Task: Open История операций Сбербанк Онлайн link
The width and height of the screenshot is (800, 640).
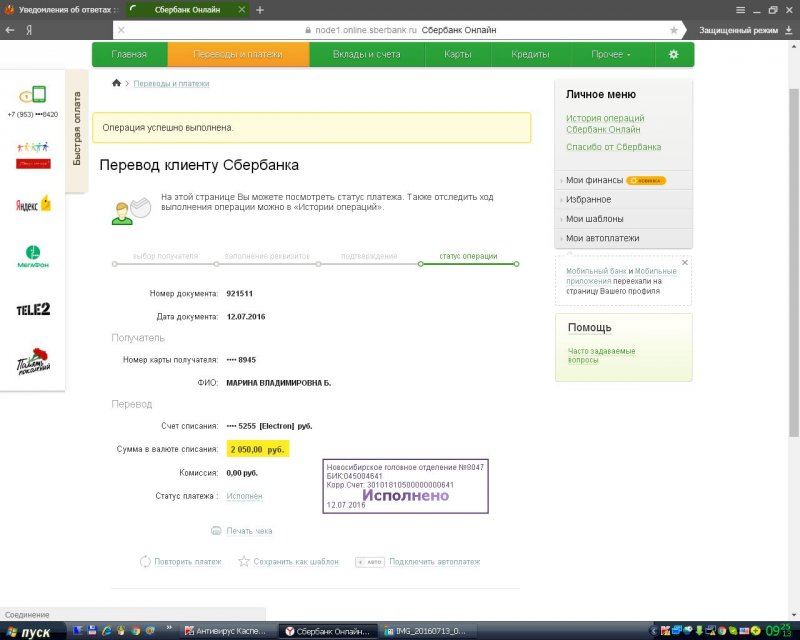Action: [605, 124]
